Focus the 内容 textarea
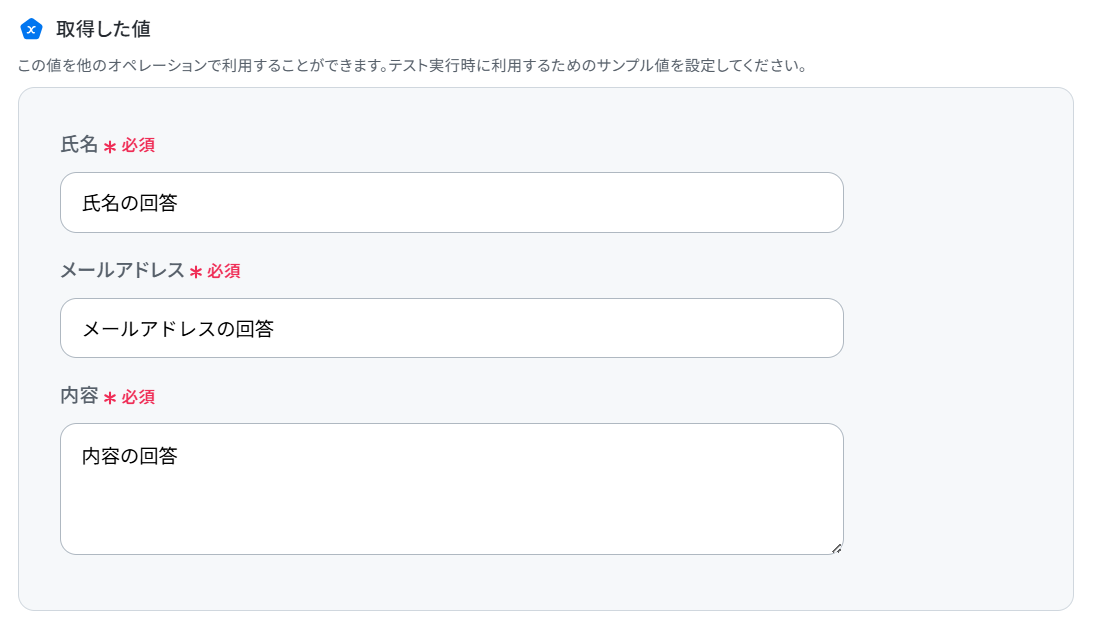1093x629 pixels. click(x=452, y=489)
